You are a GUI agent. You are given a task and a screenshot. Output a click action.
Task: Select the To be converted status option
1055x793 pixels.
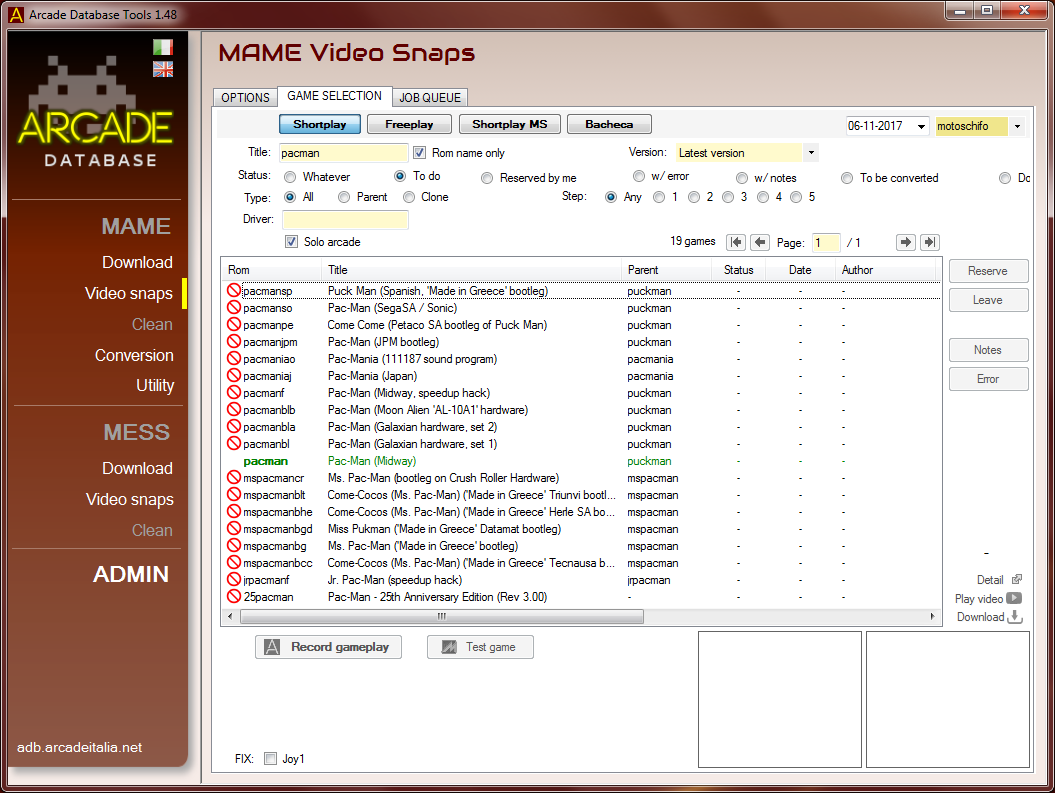tap(847, 178)
